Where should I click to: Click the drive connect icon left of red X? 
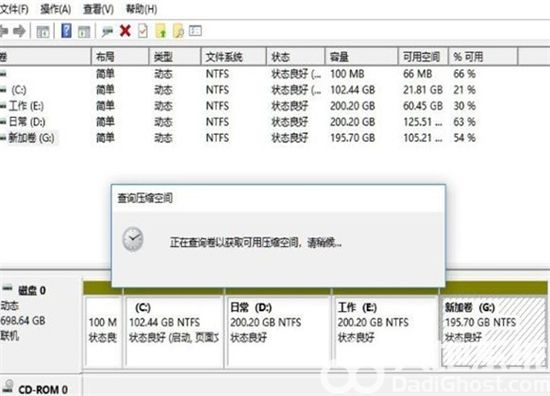pos(107,32)
